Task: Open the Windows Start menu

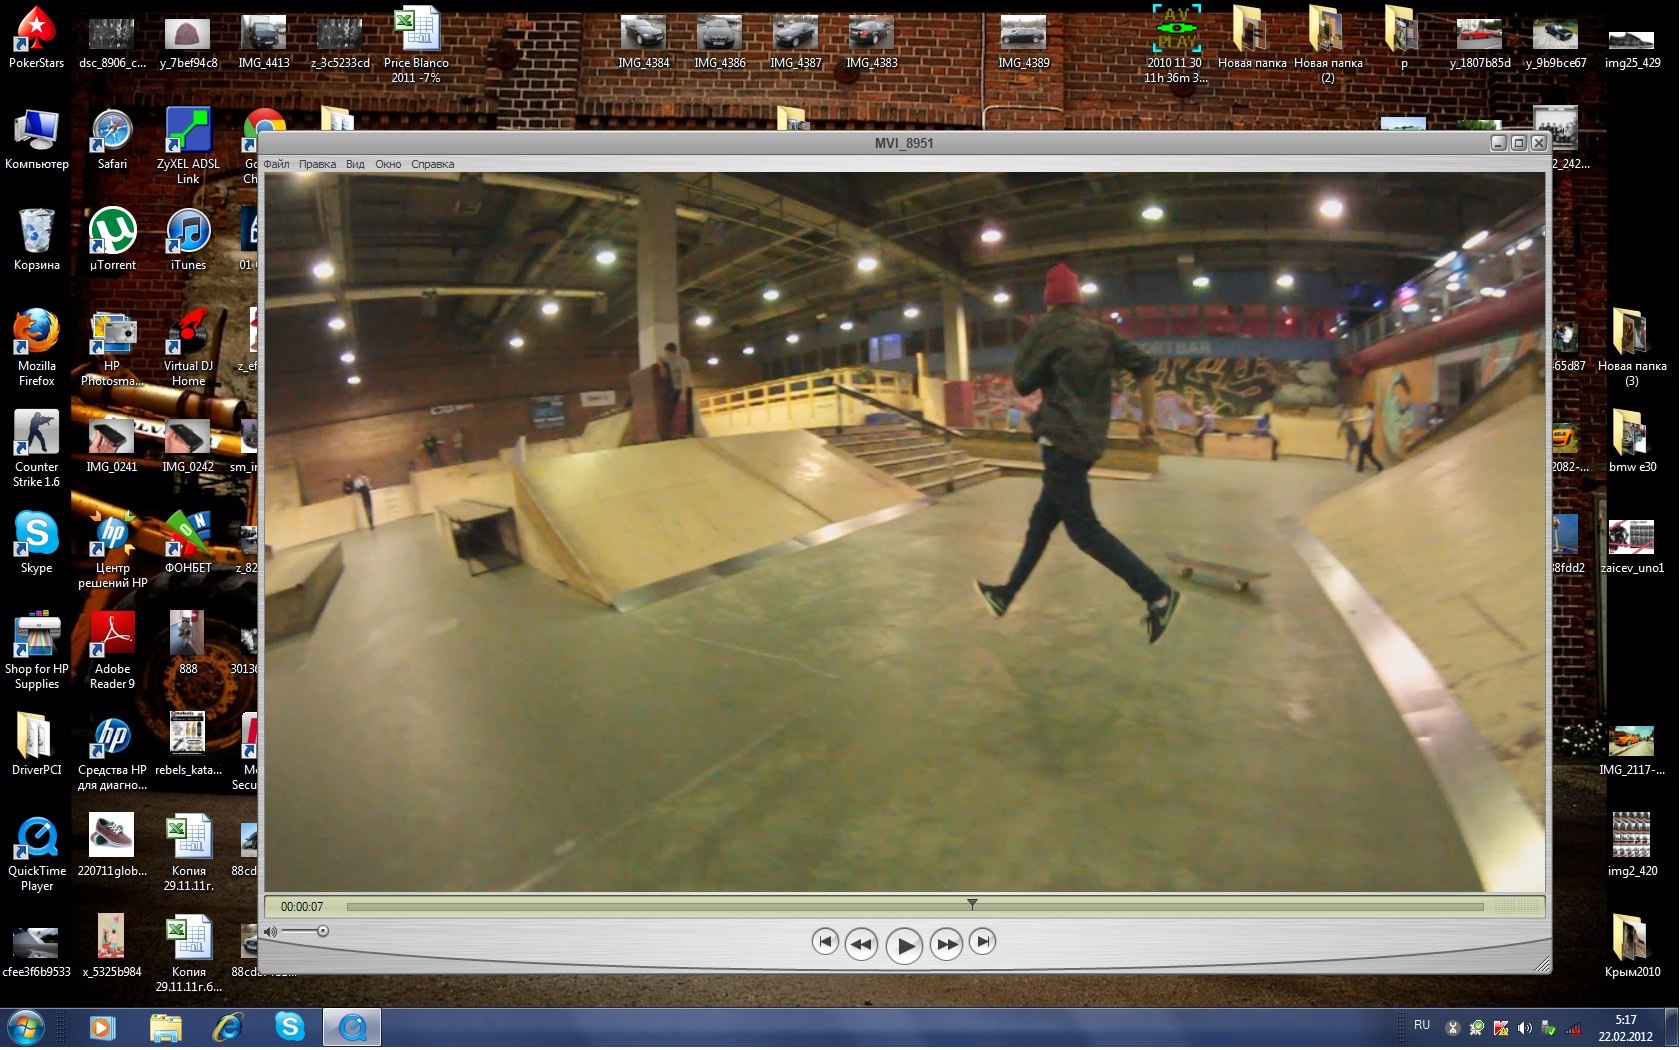Action: coord(25,1028)
